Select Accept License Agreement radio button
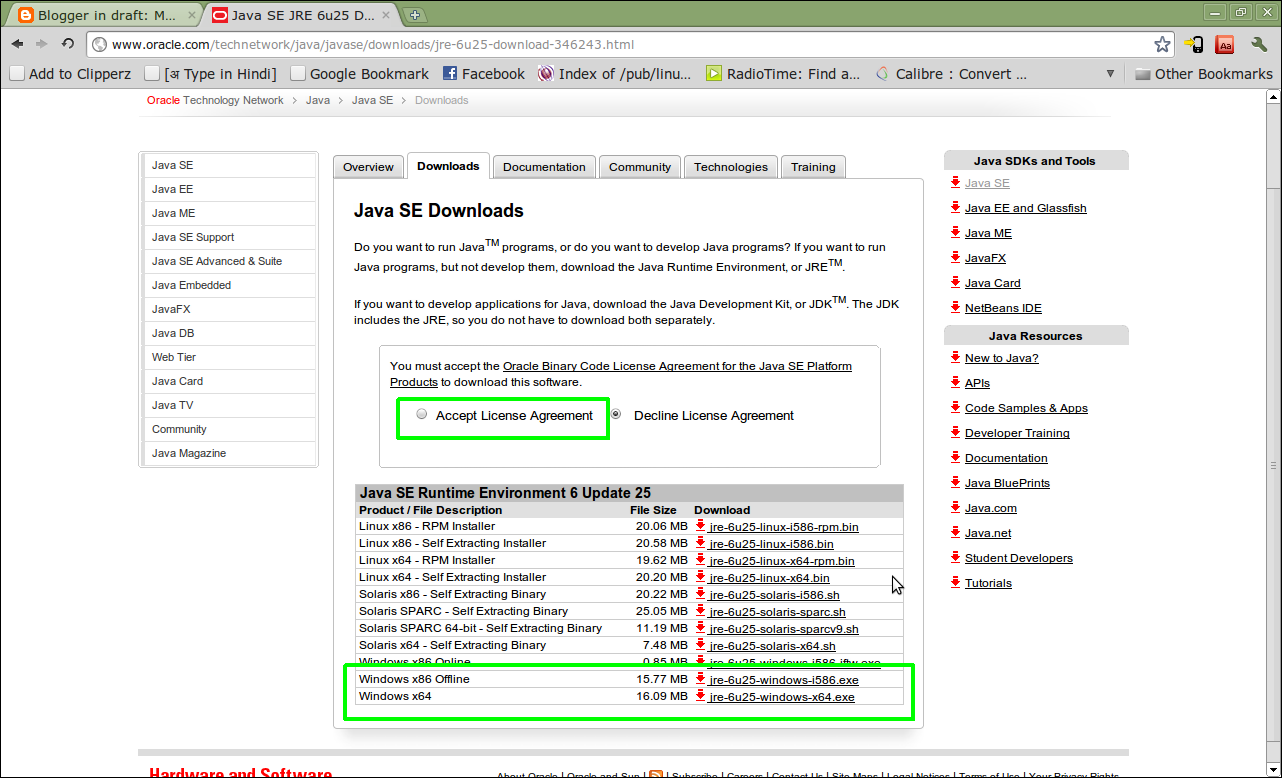This screenshot has width=1282, height=778. (x=422, y=414)
